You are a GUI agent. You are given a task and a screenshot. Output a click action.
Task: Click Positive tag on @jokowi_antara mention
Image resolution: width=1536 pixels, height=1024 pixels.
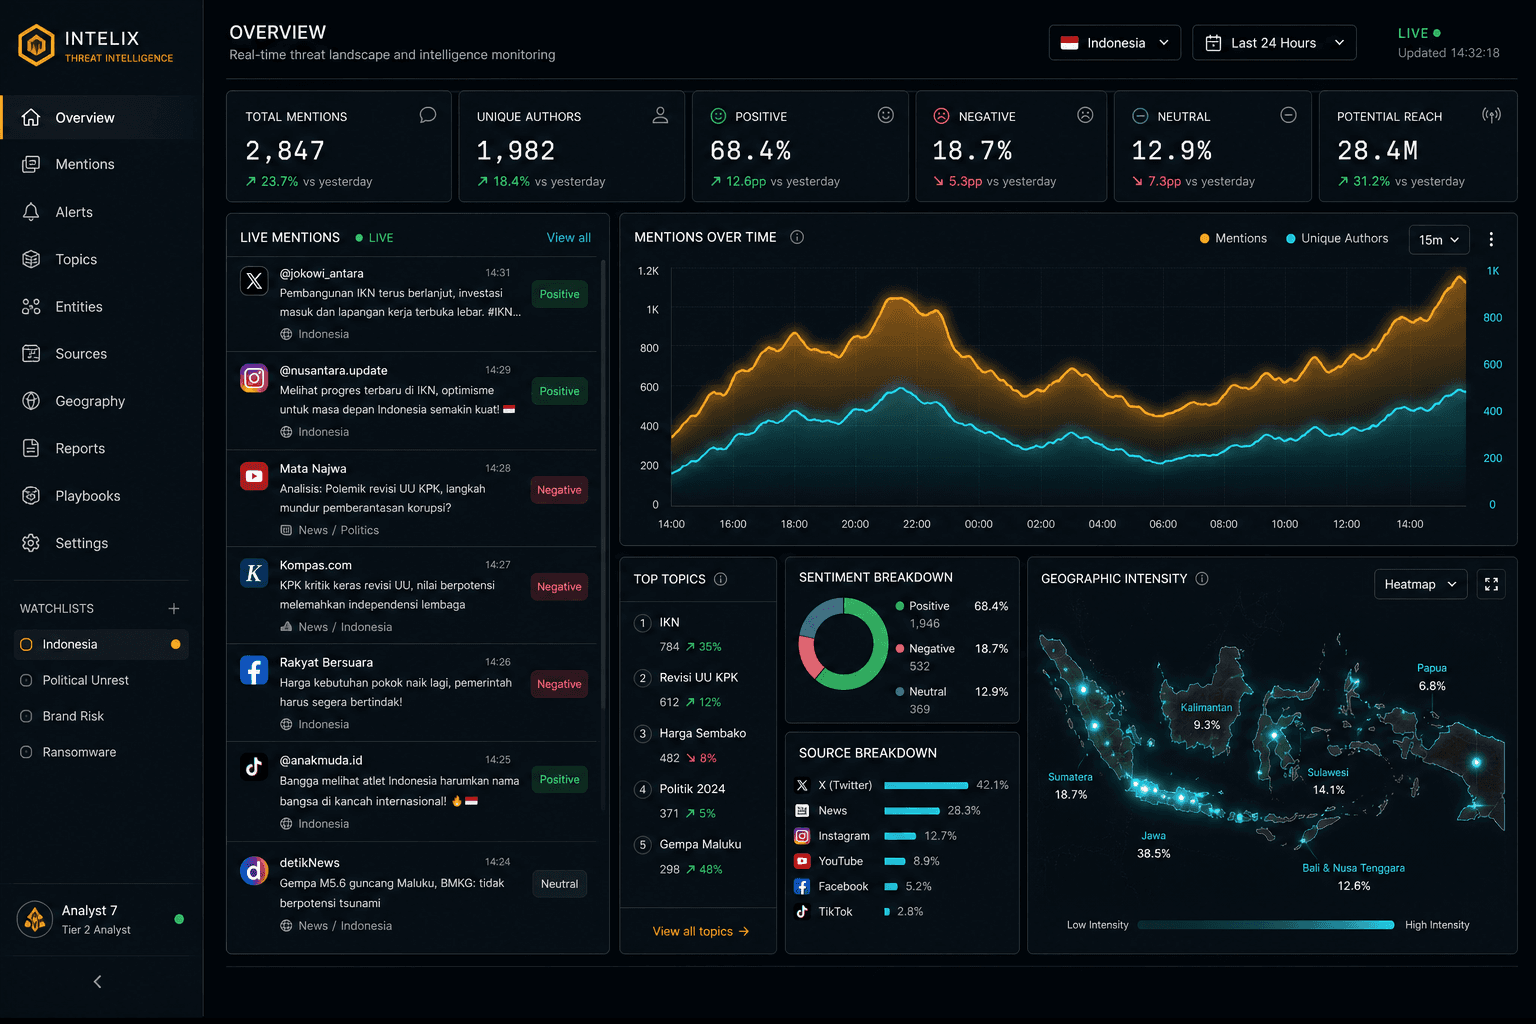[559, 294]
